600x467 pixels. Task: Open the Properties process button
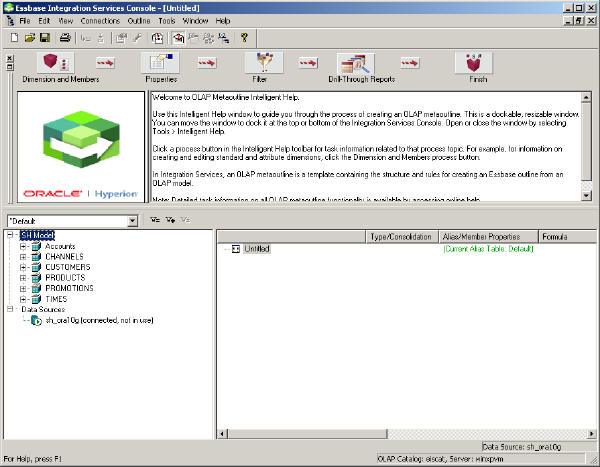click(x=160, y=62)
